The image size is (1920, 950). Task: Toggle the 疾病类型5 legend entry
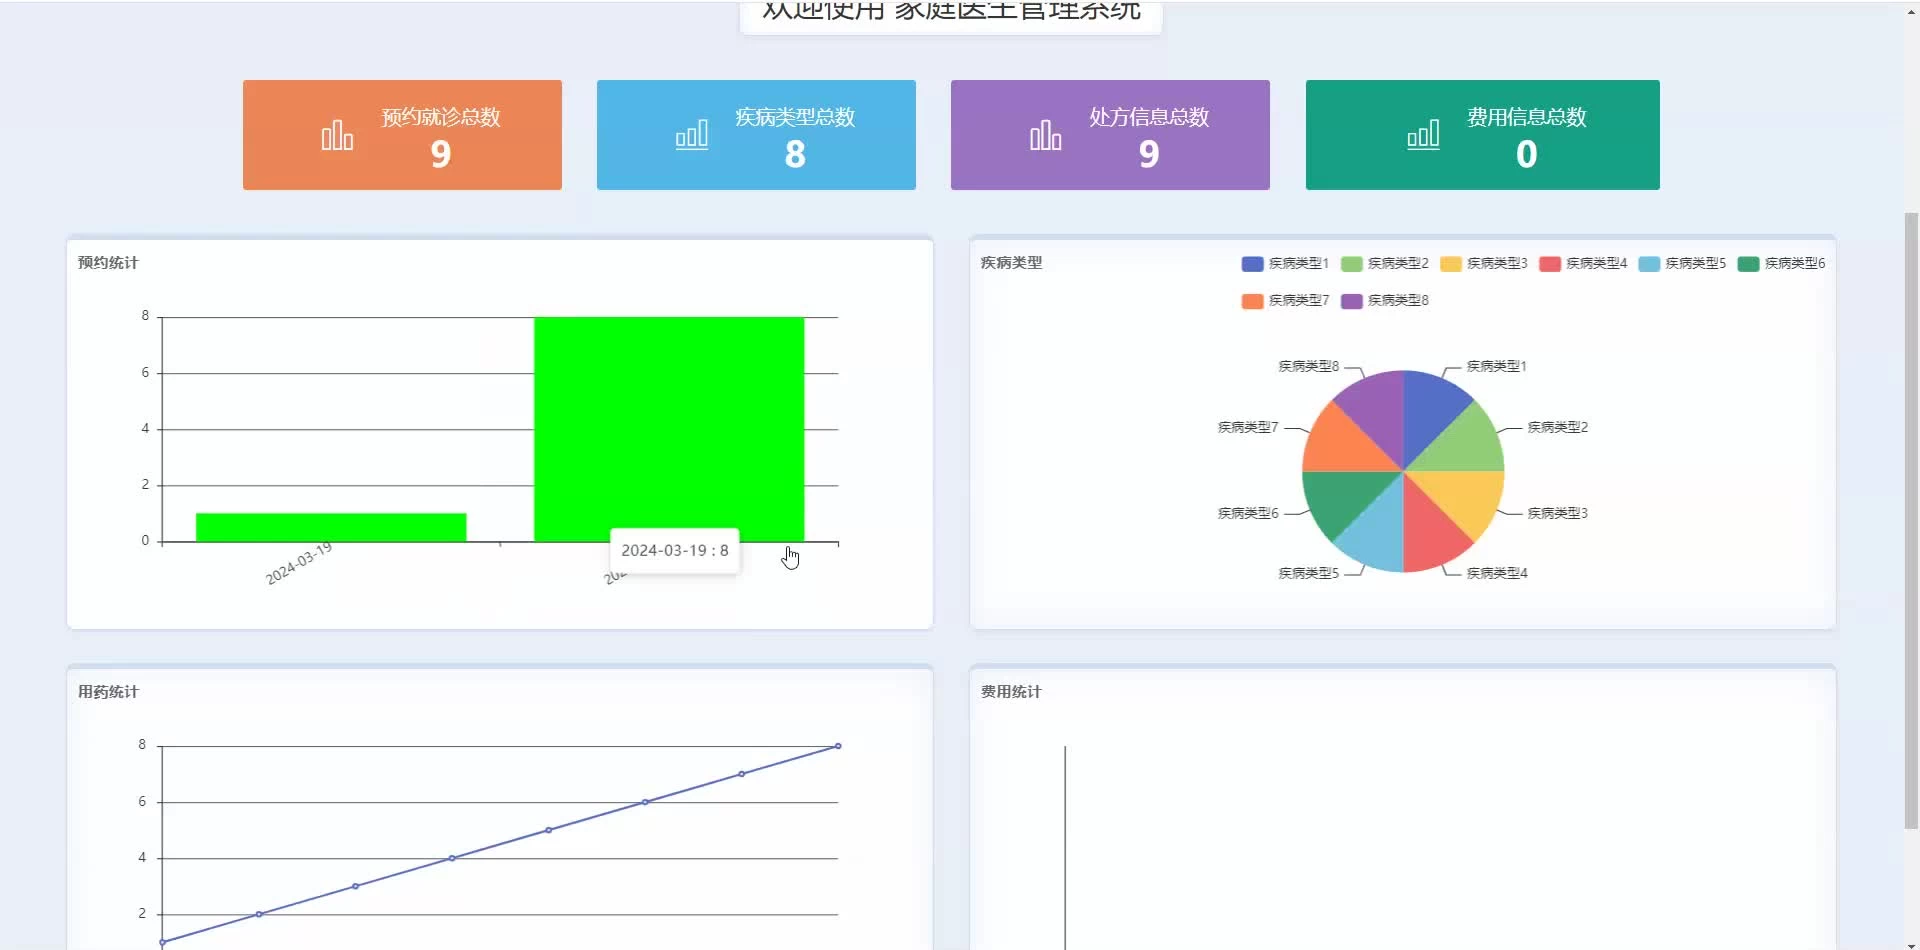(x=1681, y=264)
